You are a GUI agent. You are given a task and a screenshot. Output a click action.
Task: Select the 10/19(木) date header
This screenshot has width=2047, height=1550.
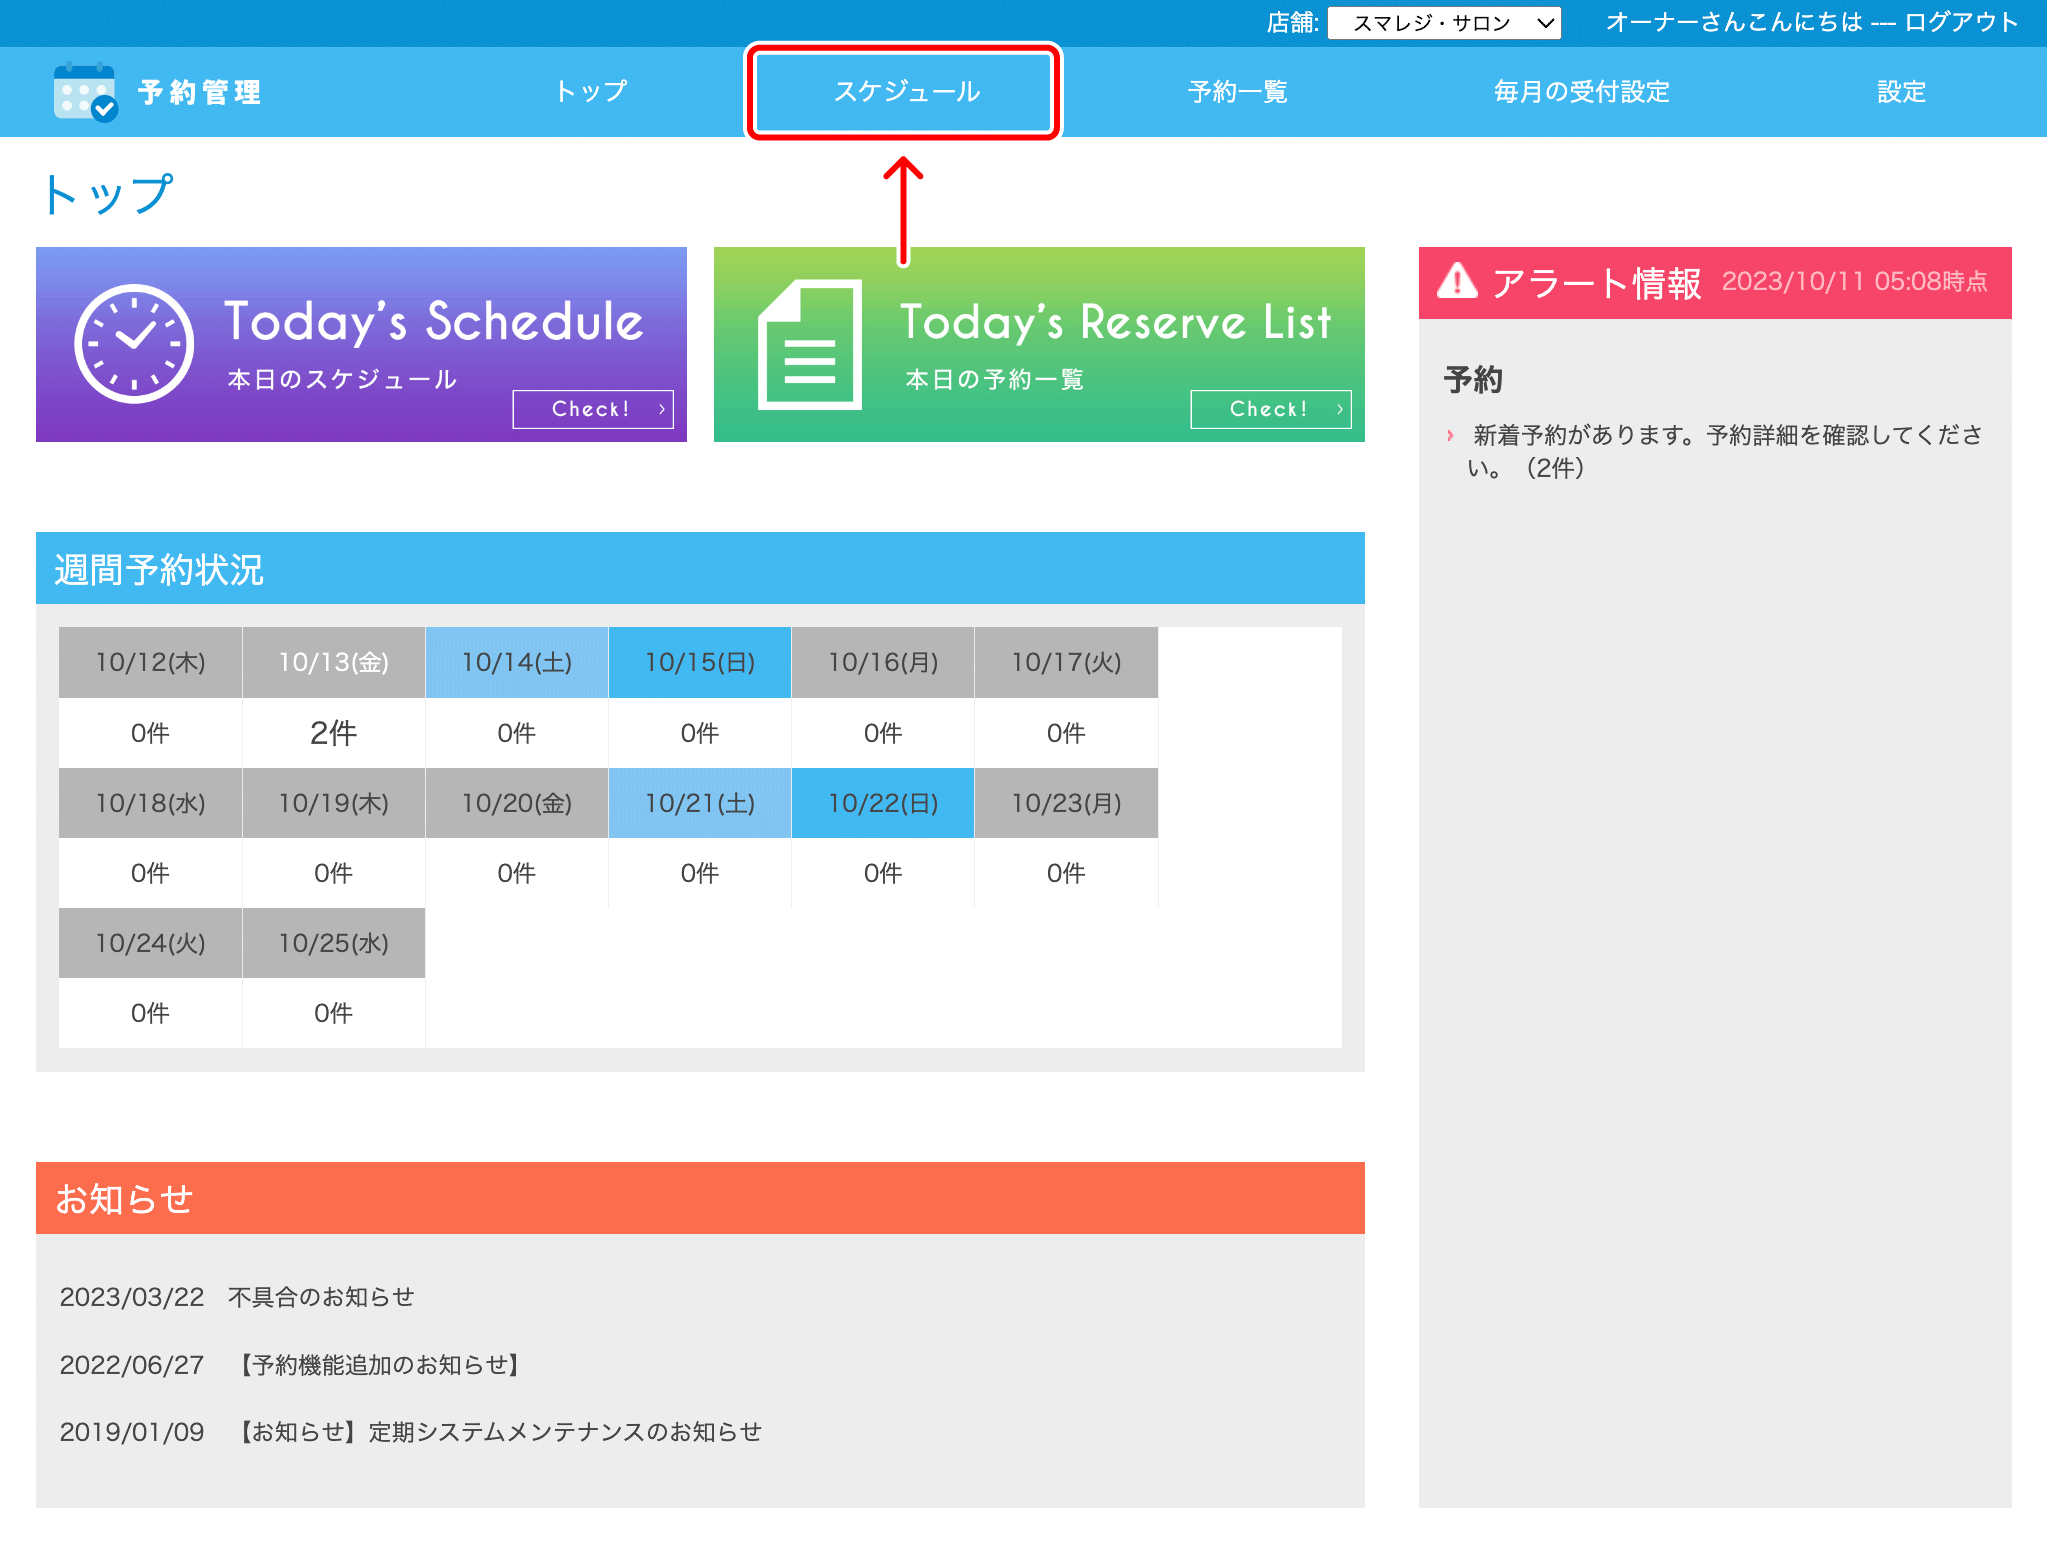(x=333, y=803)
